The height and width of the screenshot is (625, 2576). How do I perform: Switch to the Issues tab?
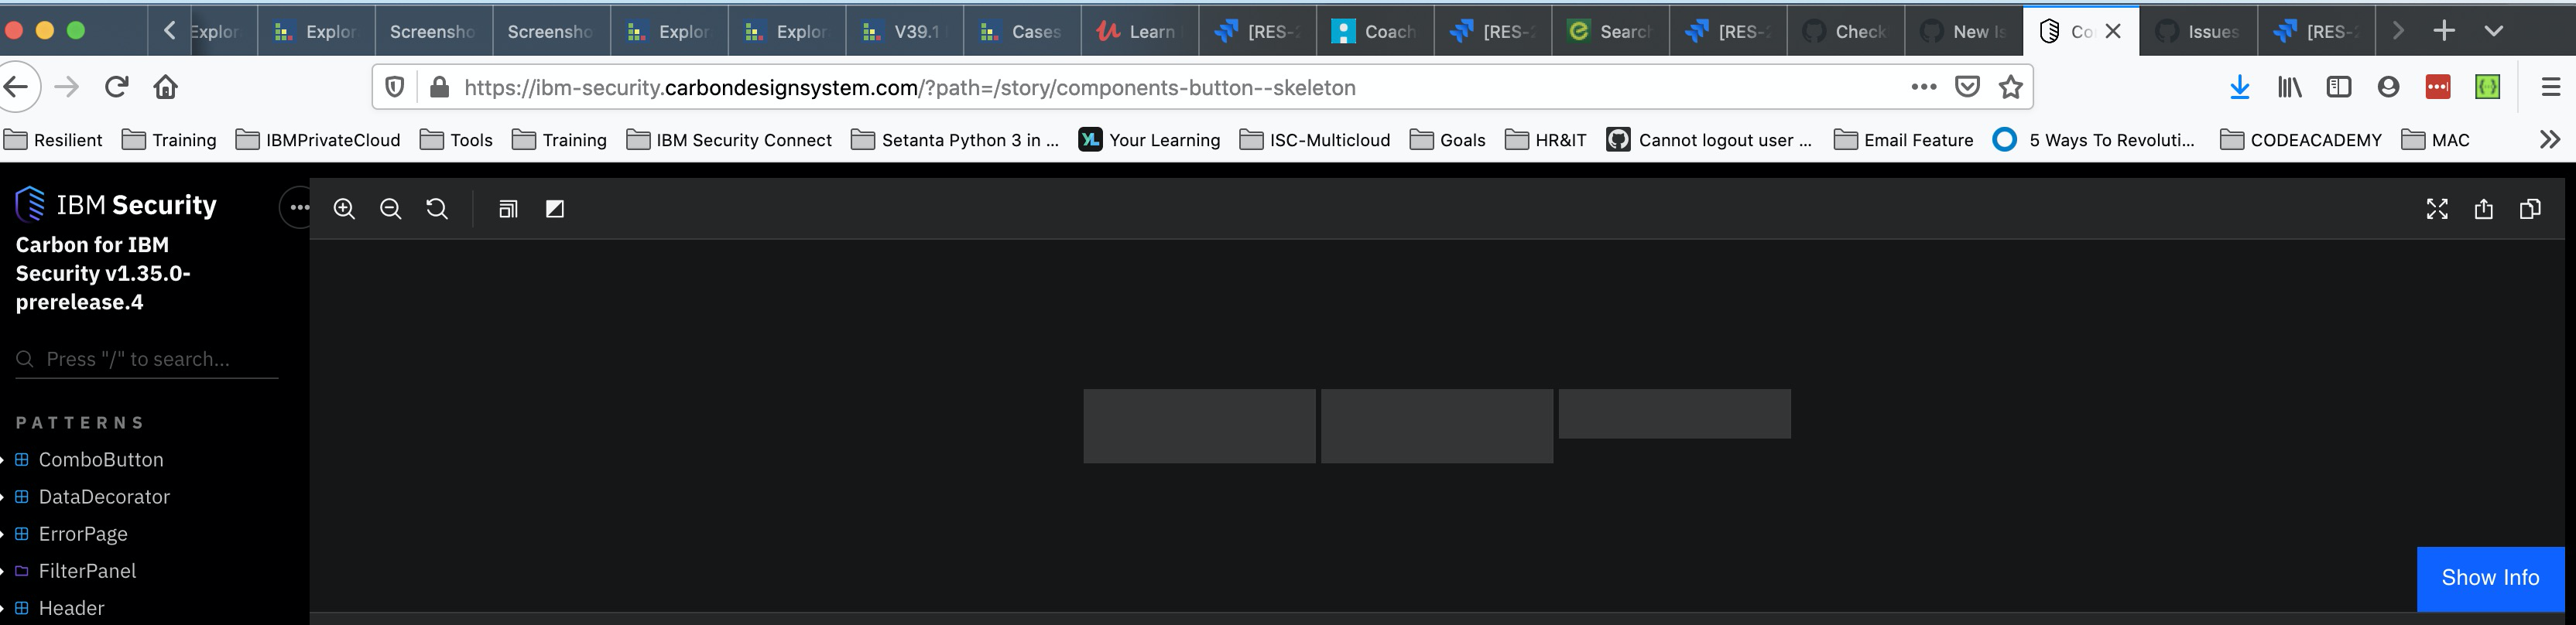(x=2199, y=32)
